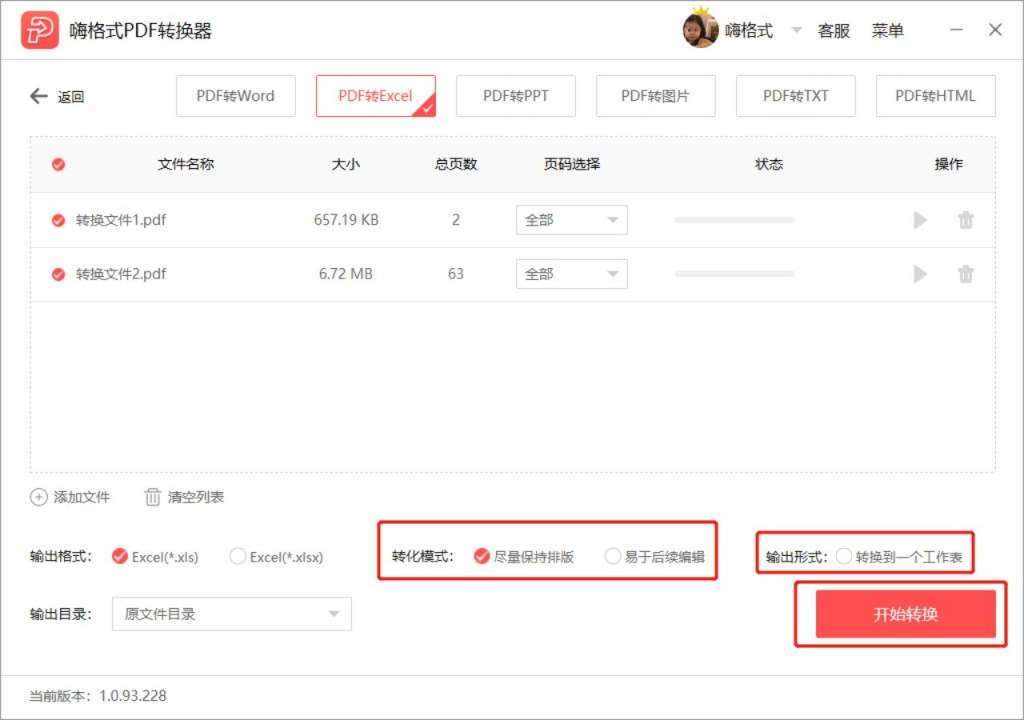Click the 添加文件 plus icon

click(x=39, y=497)
